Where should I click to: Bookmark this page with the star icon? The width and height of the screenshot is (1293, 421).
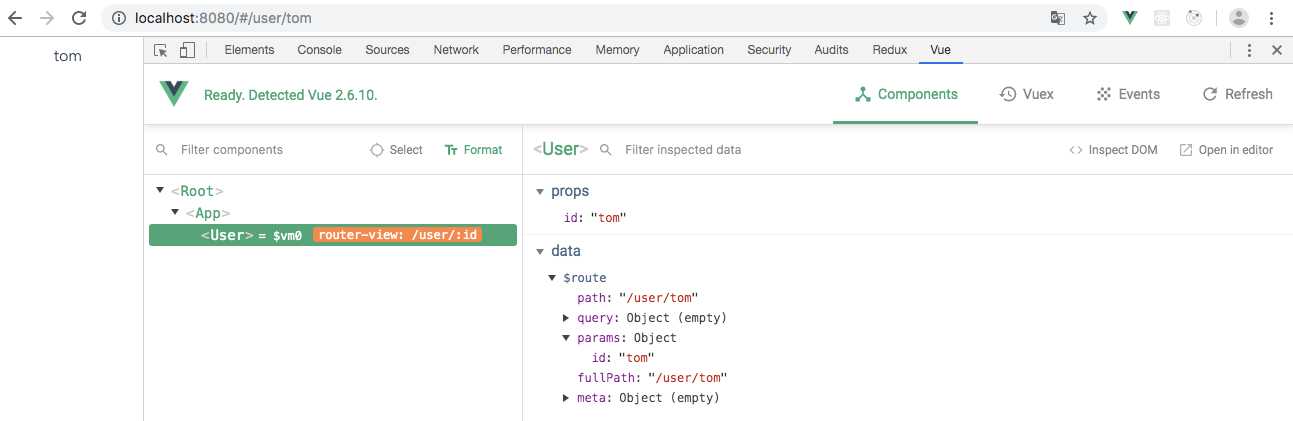click(x=1090, y=18)
